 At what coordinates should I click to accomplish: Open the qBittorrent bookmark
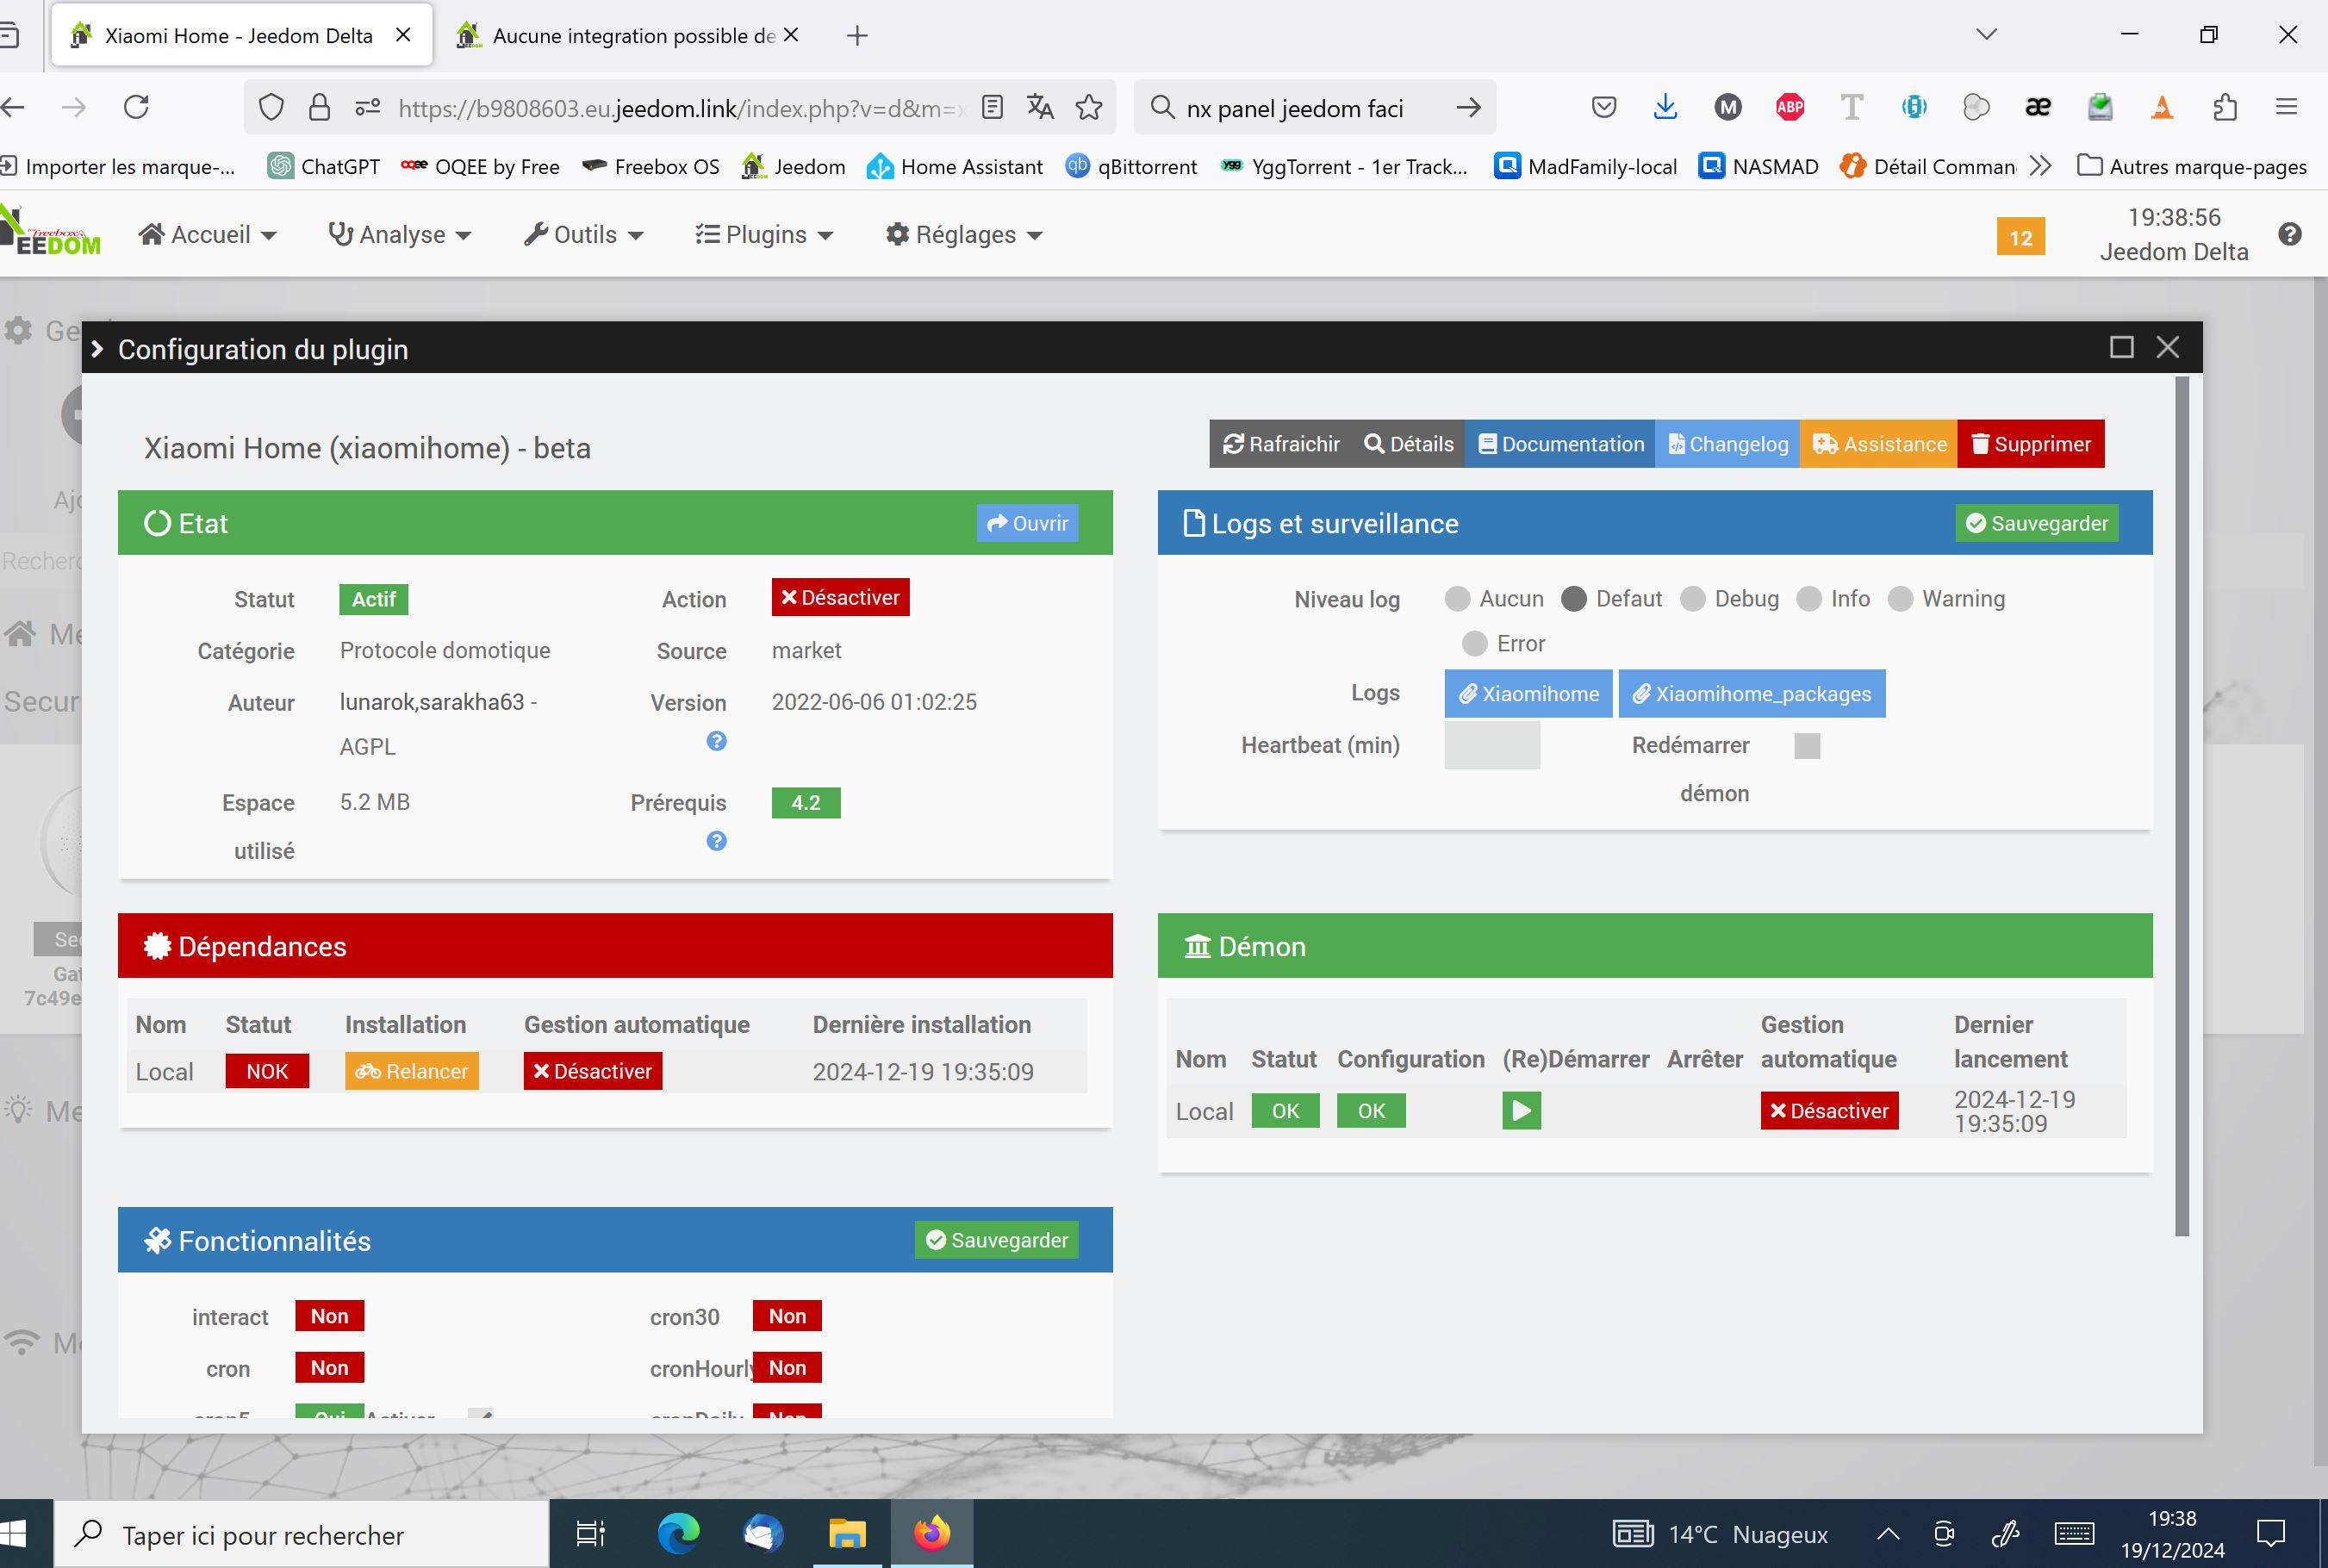1131,166
